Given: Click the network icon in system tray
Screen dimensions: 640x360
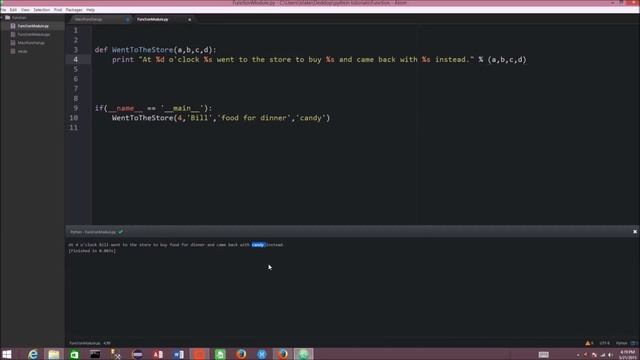Looking at the screenshot, I should tap(602, 355).
